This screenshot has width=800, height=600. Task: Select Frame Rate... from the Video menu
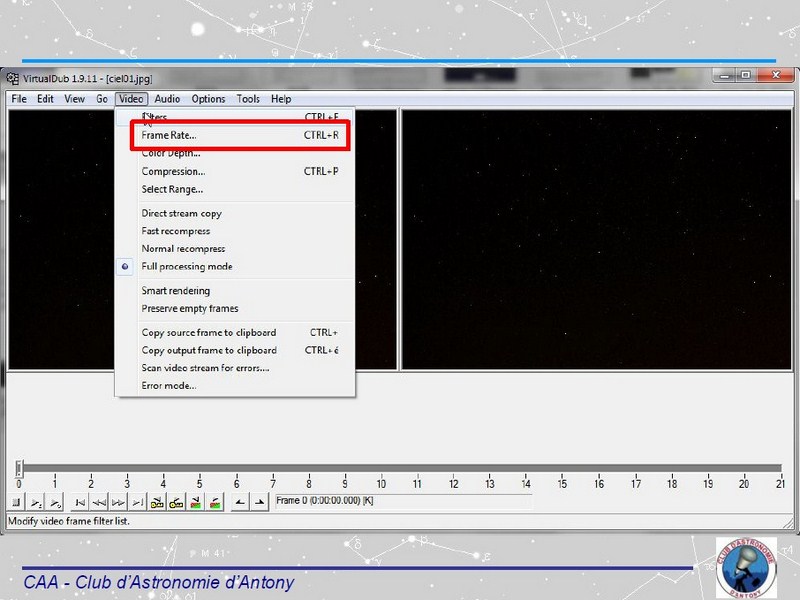point(169,135)
